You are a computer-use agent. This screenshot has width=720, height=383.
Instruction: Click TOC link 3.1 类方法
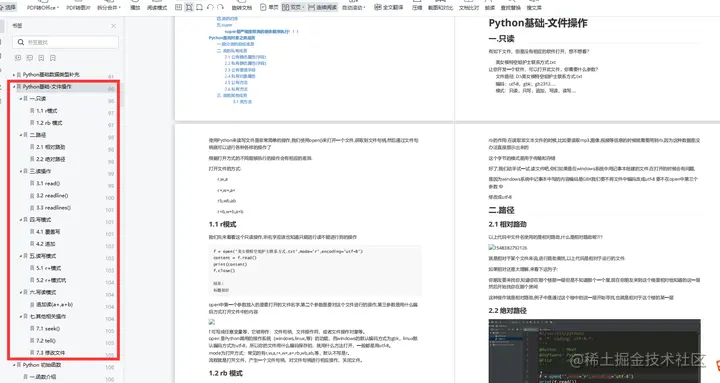point(242,101)
